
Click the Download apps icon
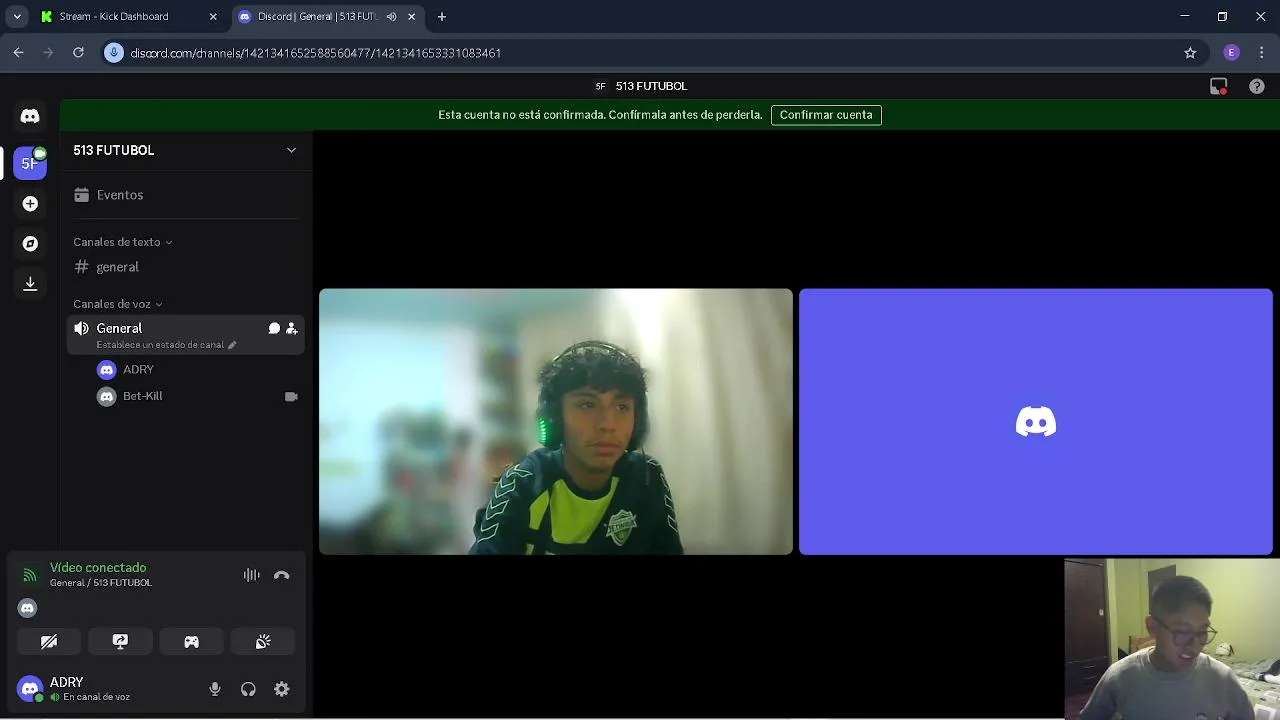click(x=30, y=284)
